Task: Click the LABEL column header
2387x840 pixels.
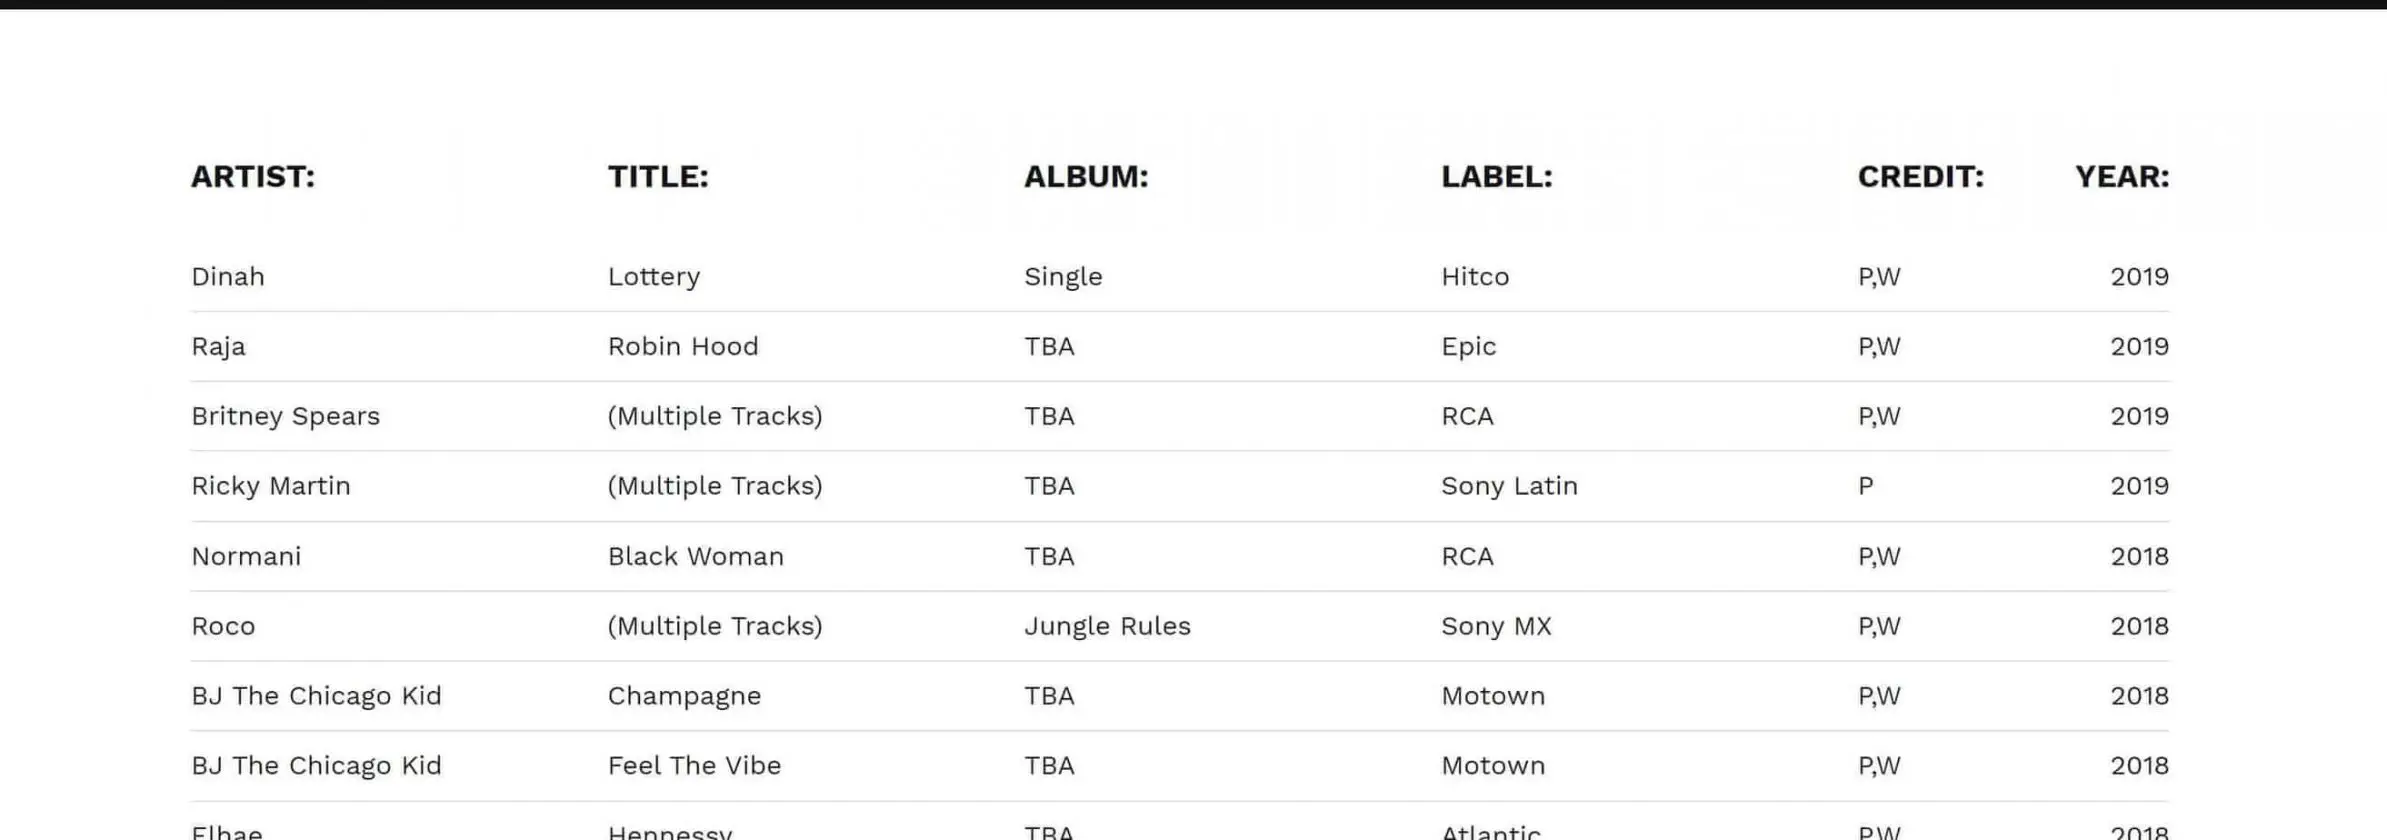Action: tap(1496, 177)
